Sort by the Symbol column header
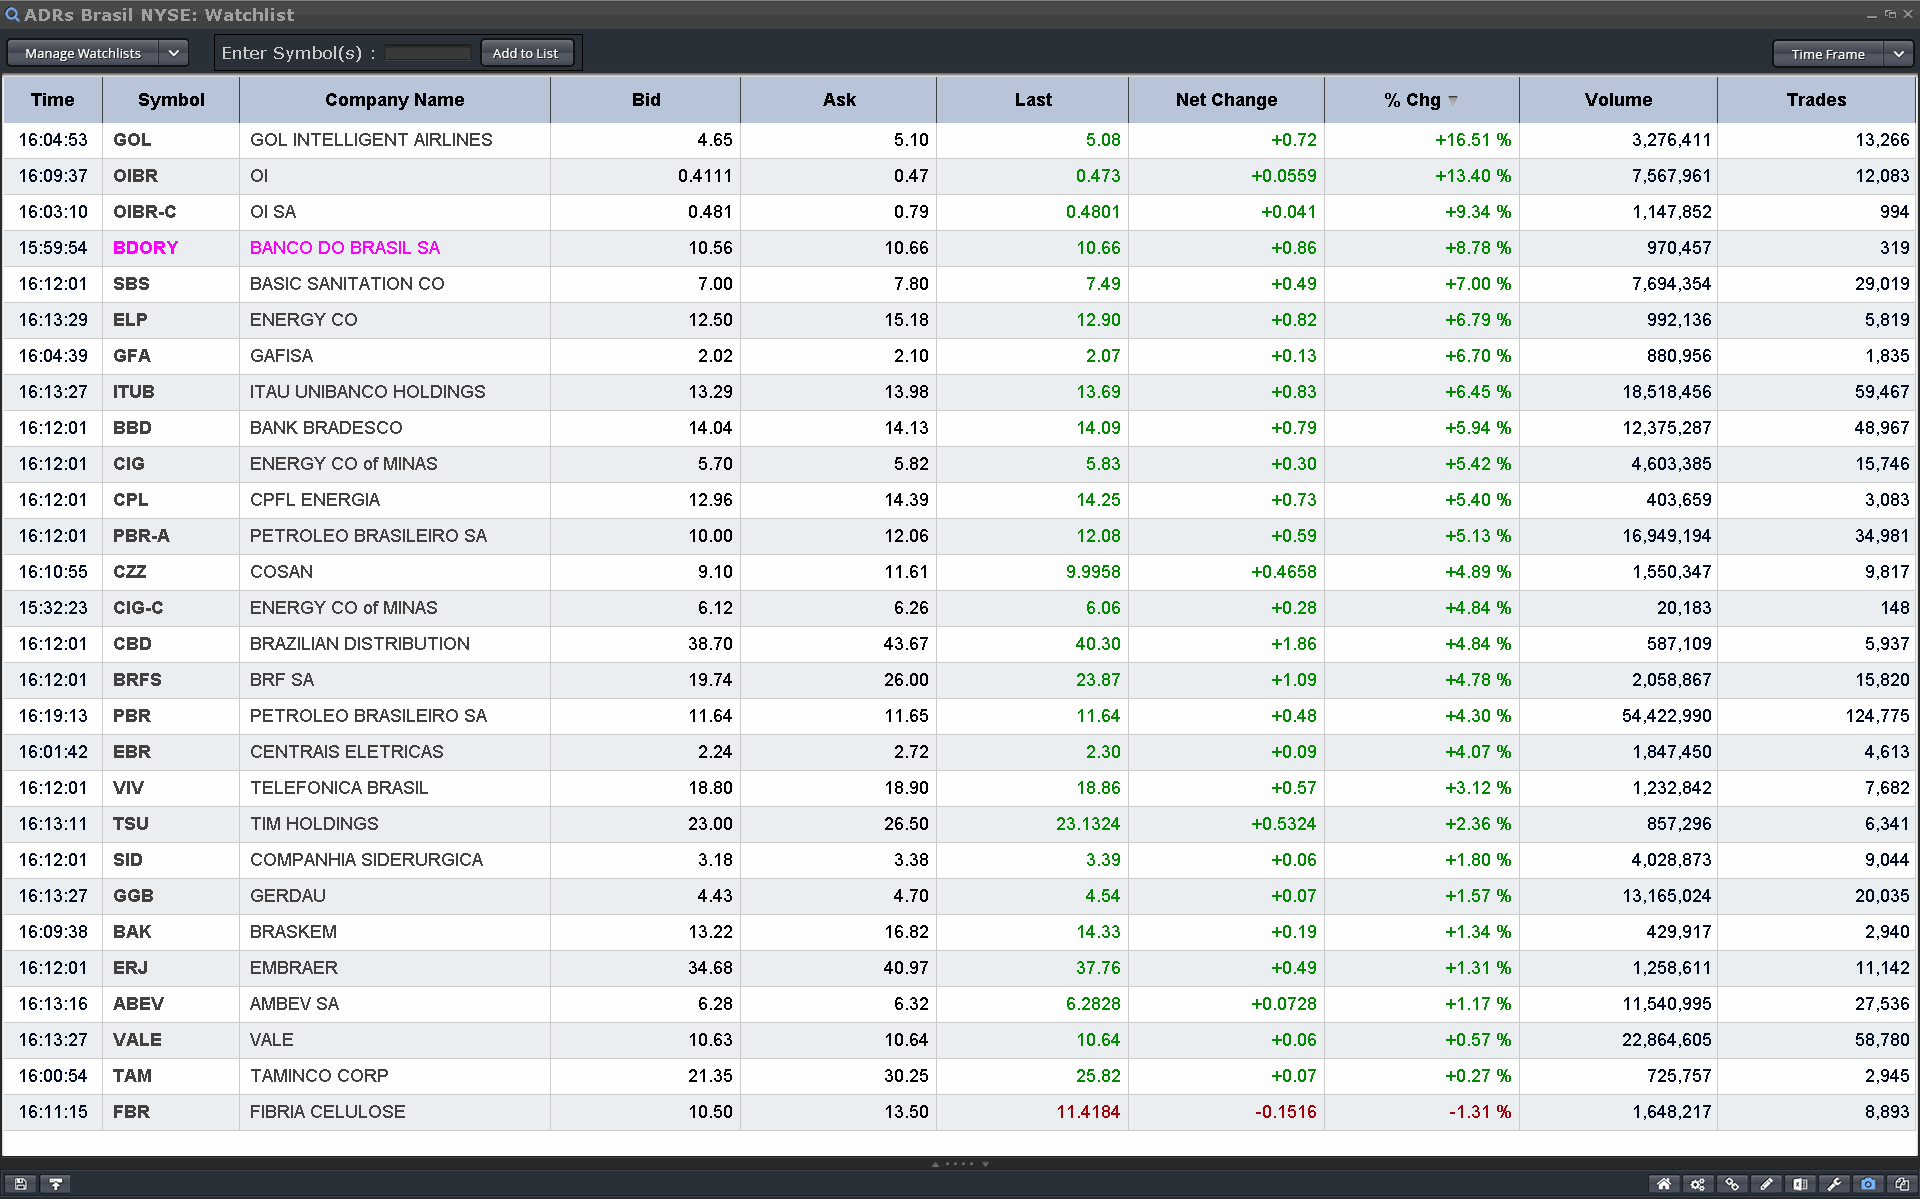 click(x=171, y=100)
